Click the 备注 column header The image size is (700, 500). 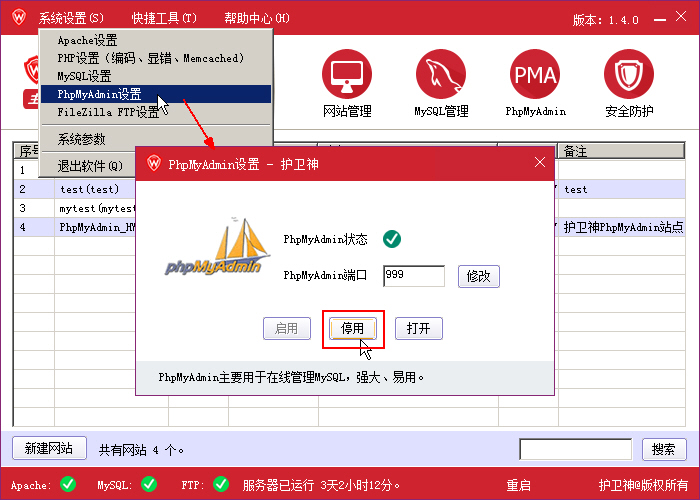[x=621, y=151]
